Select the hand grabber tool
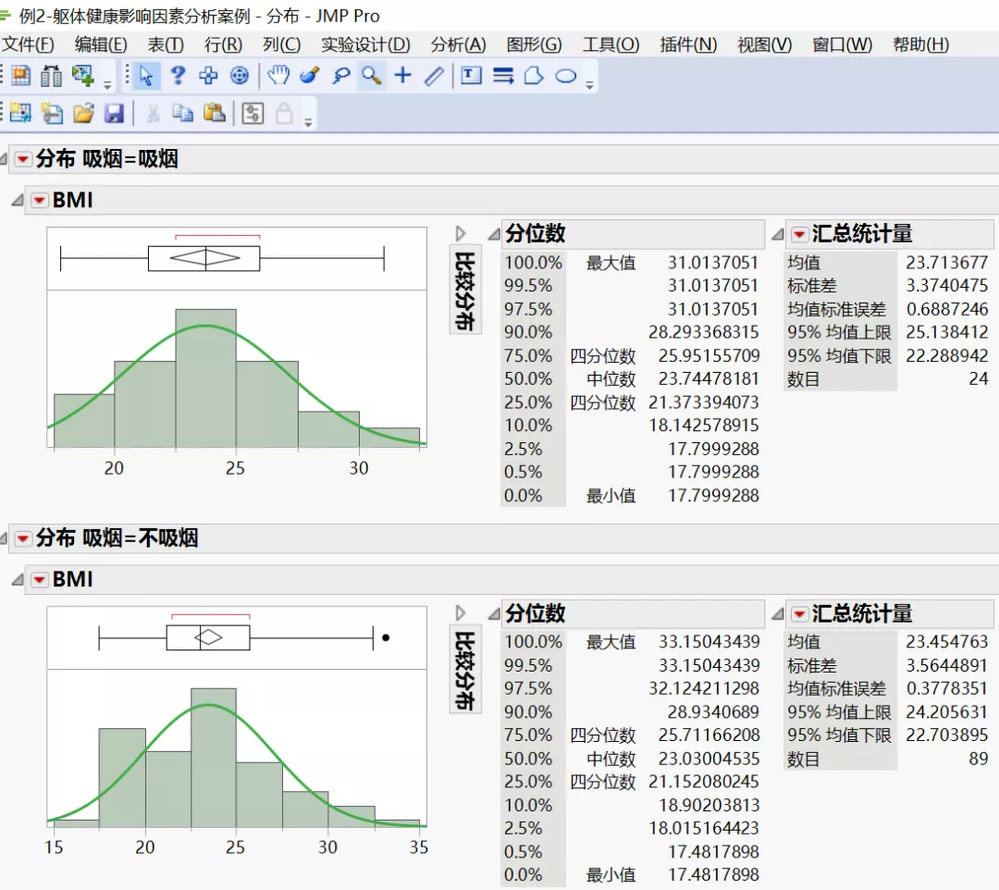This screenshot has height=890, width=999. click(x=278, y=76)
